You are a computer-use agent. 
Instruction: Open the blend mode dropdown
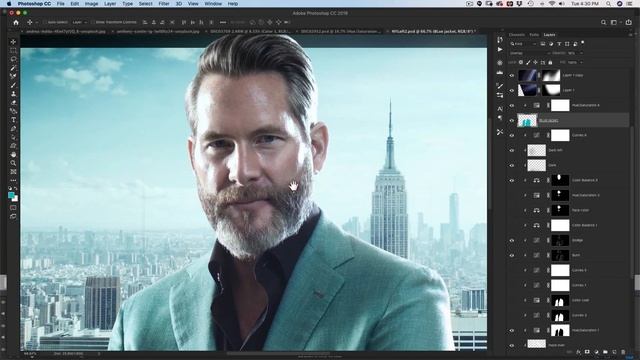pos(529,53)
